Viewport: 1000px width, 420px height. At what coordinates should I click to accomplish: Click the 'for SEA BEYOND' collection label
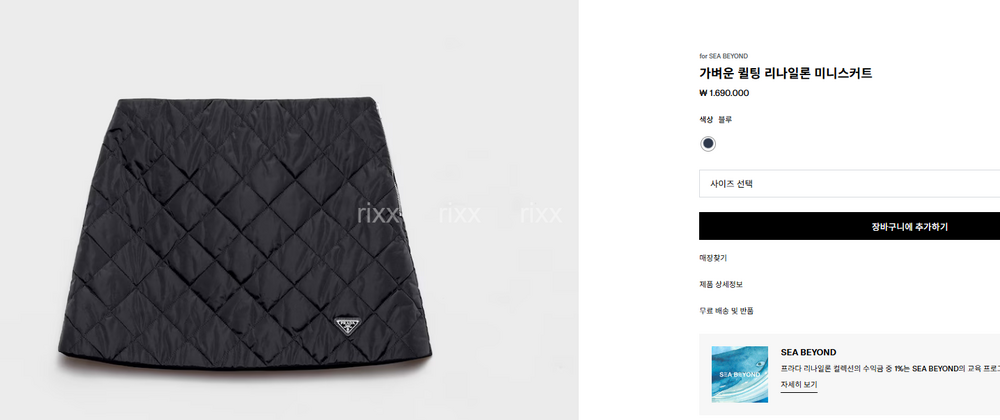(x=723, y=56)
